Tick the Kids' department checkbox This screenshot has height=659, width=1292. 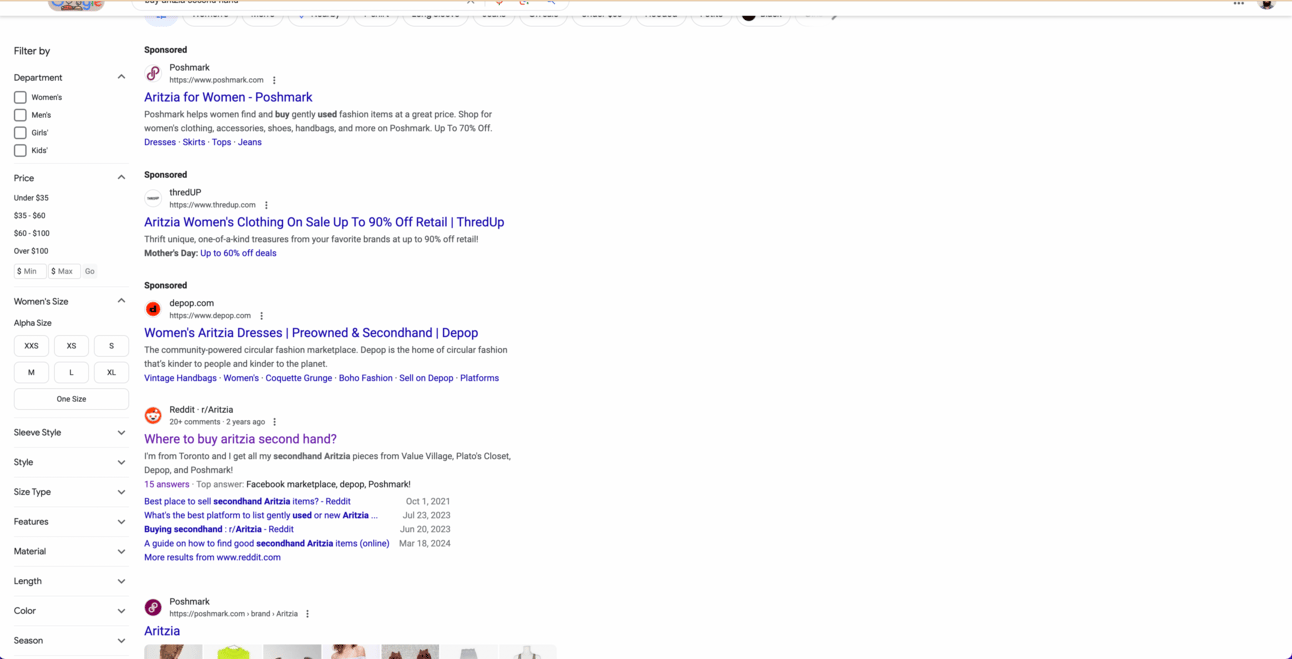tap(20, 150)
